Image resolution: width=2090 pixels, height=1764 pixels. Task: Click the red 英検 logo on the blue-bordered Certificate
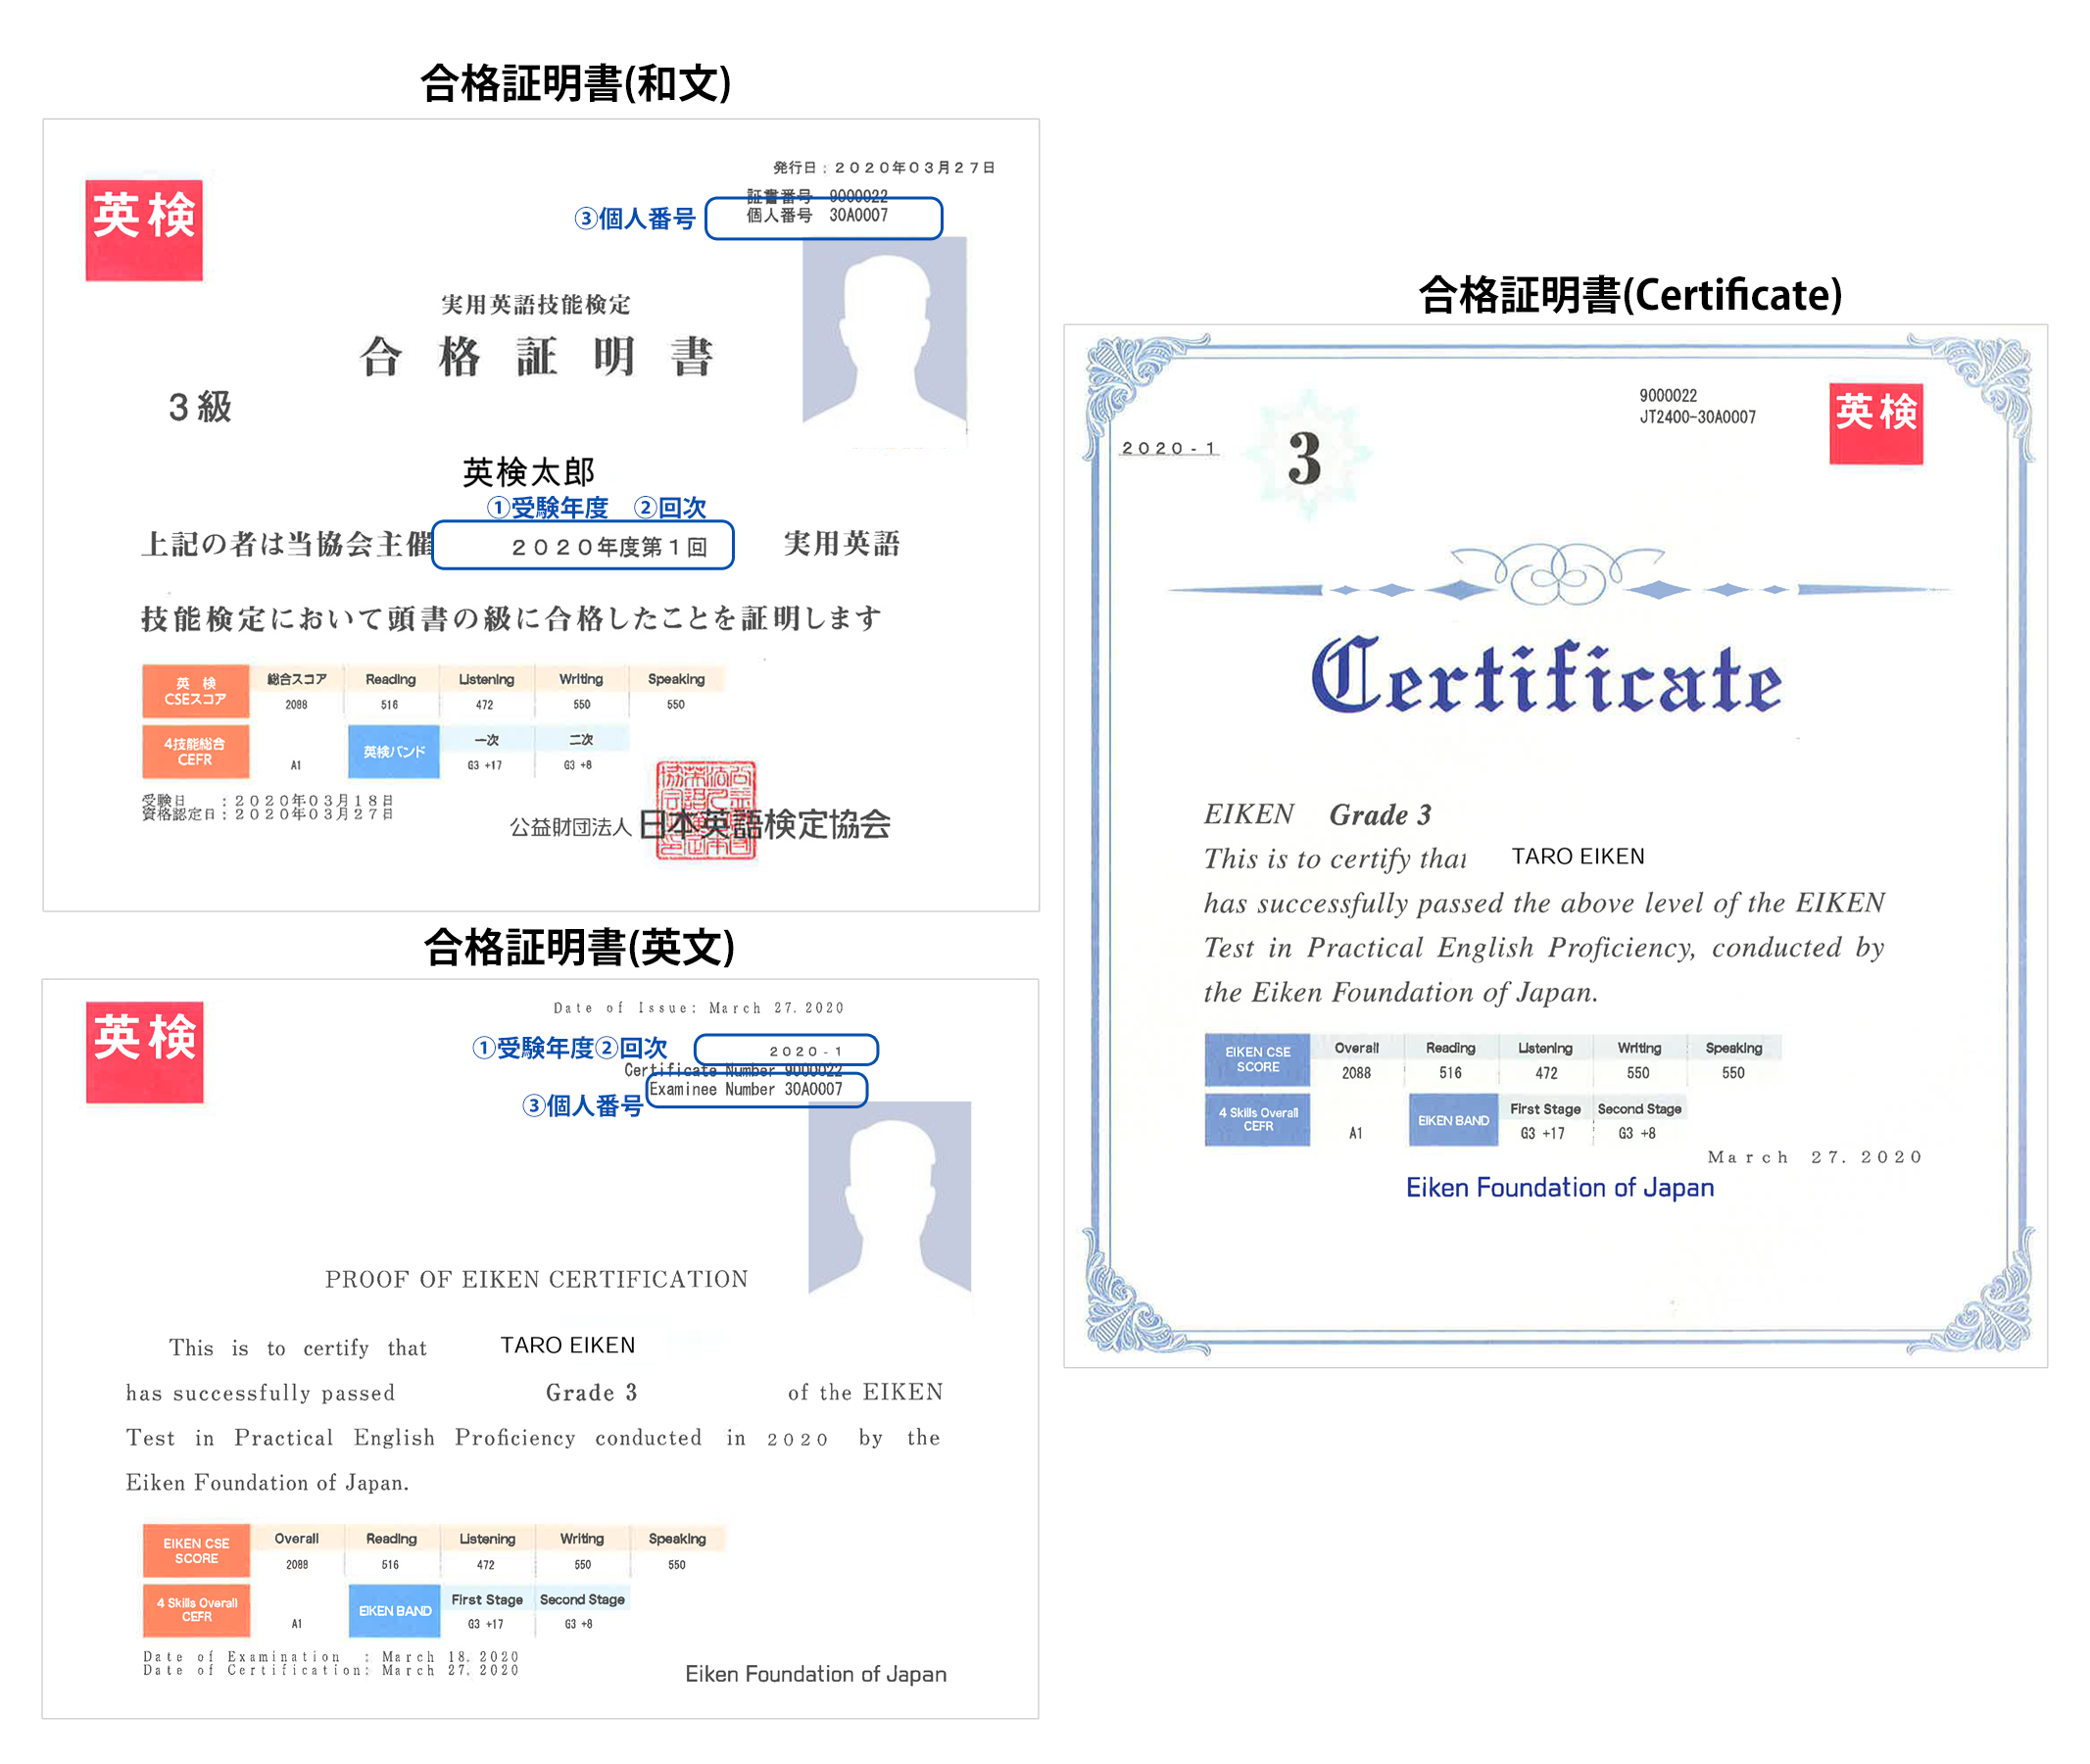[1876, 424]
